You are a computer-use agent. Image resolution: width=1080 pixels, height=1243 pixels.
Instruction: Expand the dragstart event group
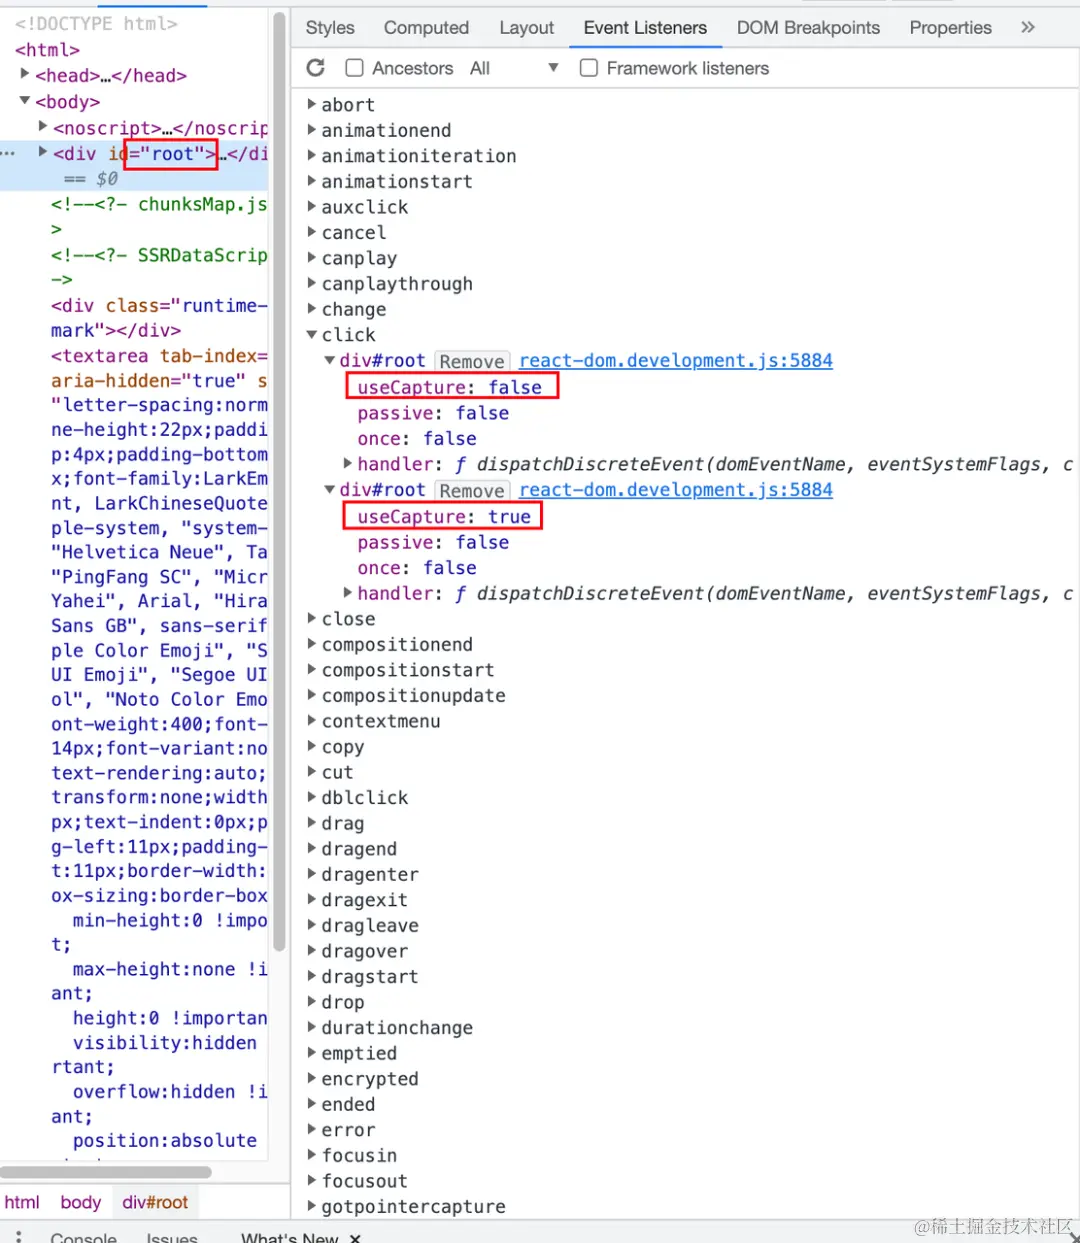click(x=312, y=976)
